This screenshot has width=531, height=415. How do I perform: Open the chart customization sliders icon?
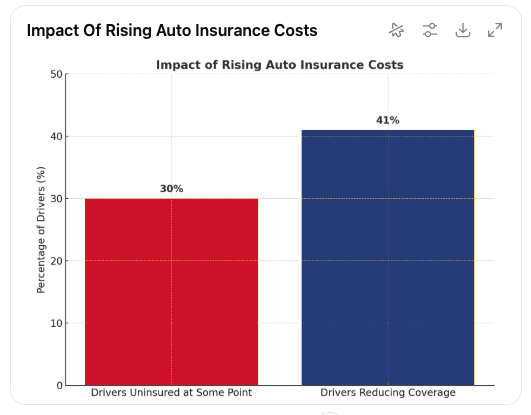pos(430,30)
